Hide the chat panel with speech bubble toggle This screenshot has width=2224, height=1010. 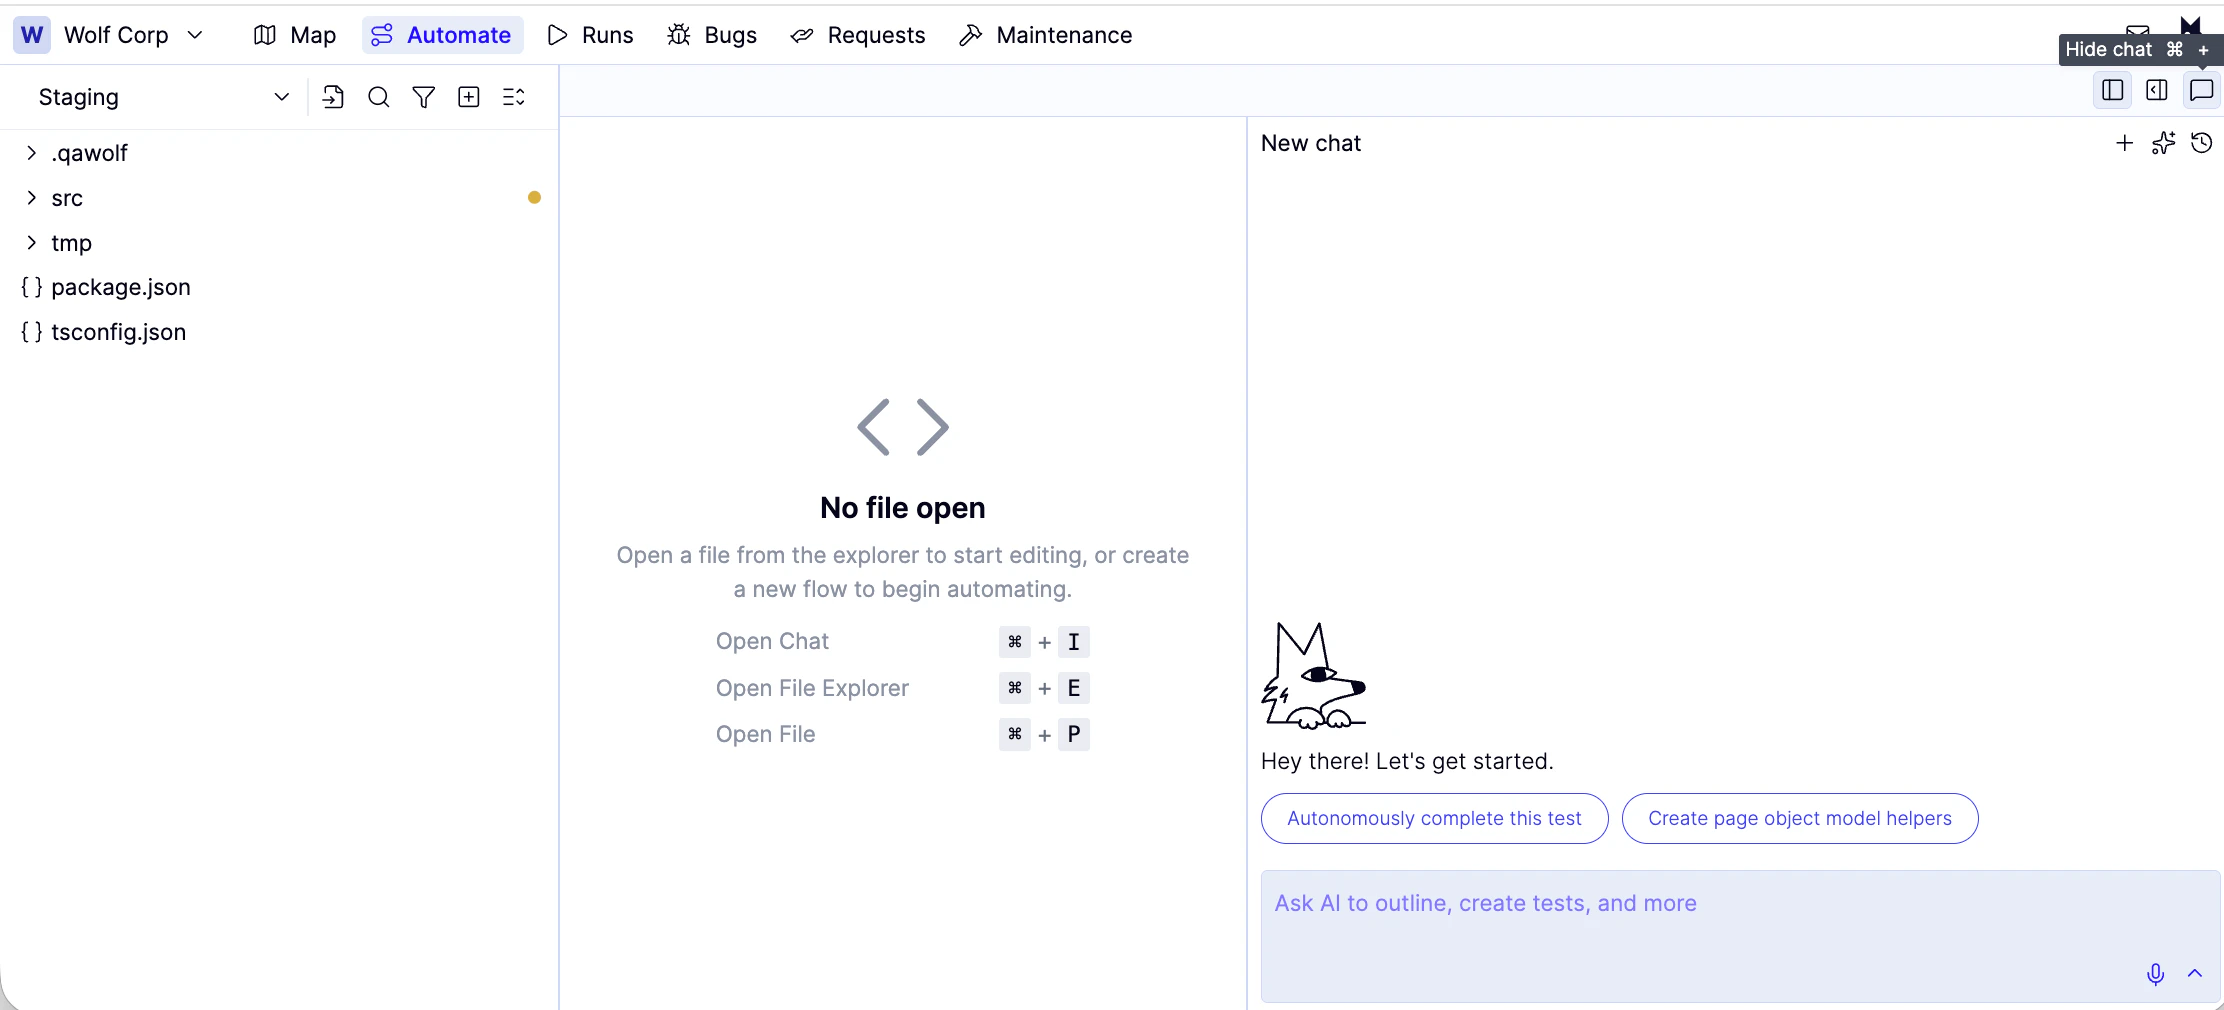pyautogui.click(x=2201, y=90)
